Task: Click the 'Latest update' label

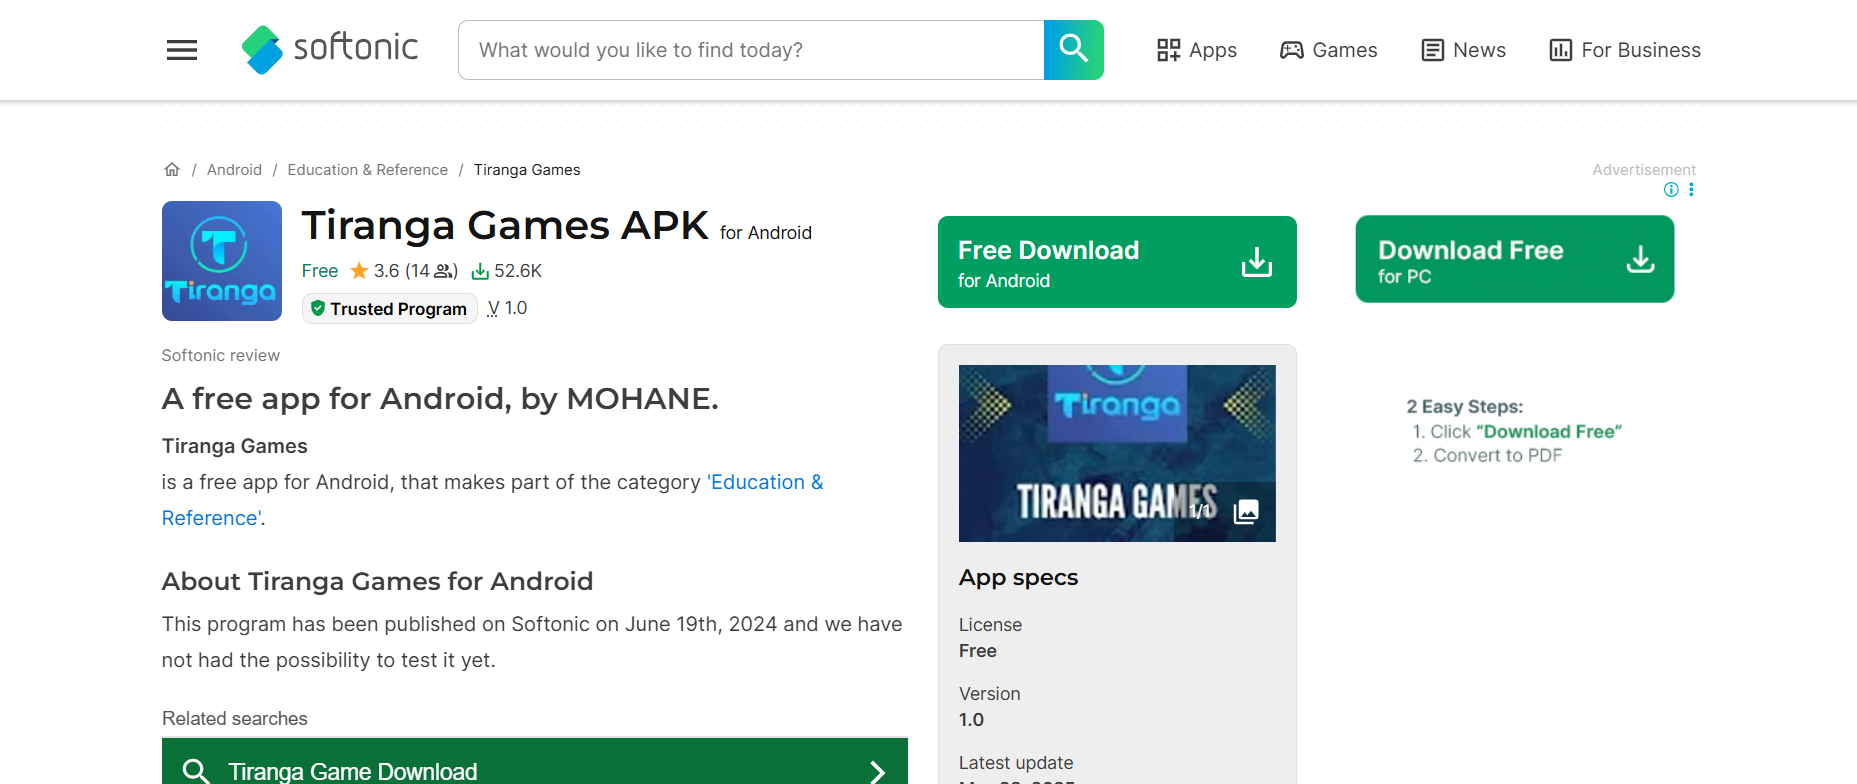Action: [1016, 763]
